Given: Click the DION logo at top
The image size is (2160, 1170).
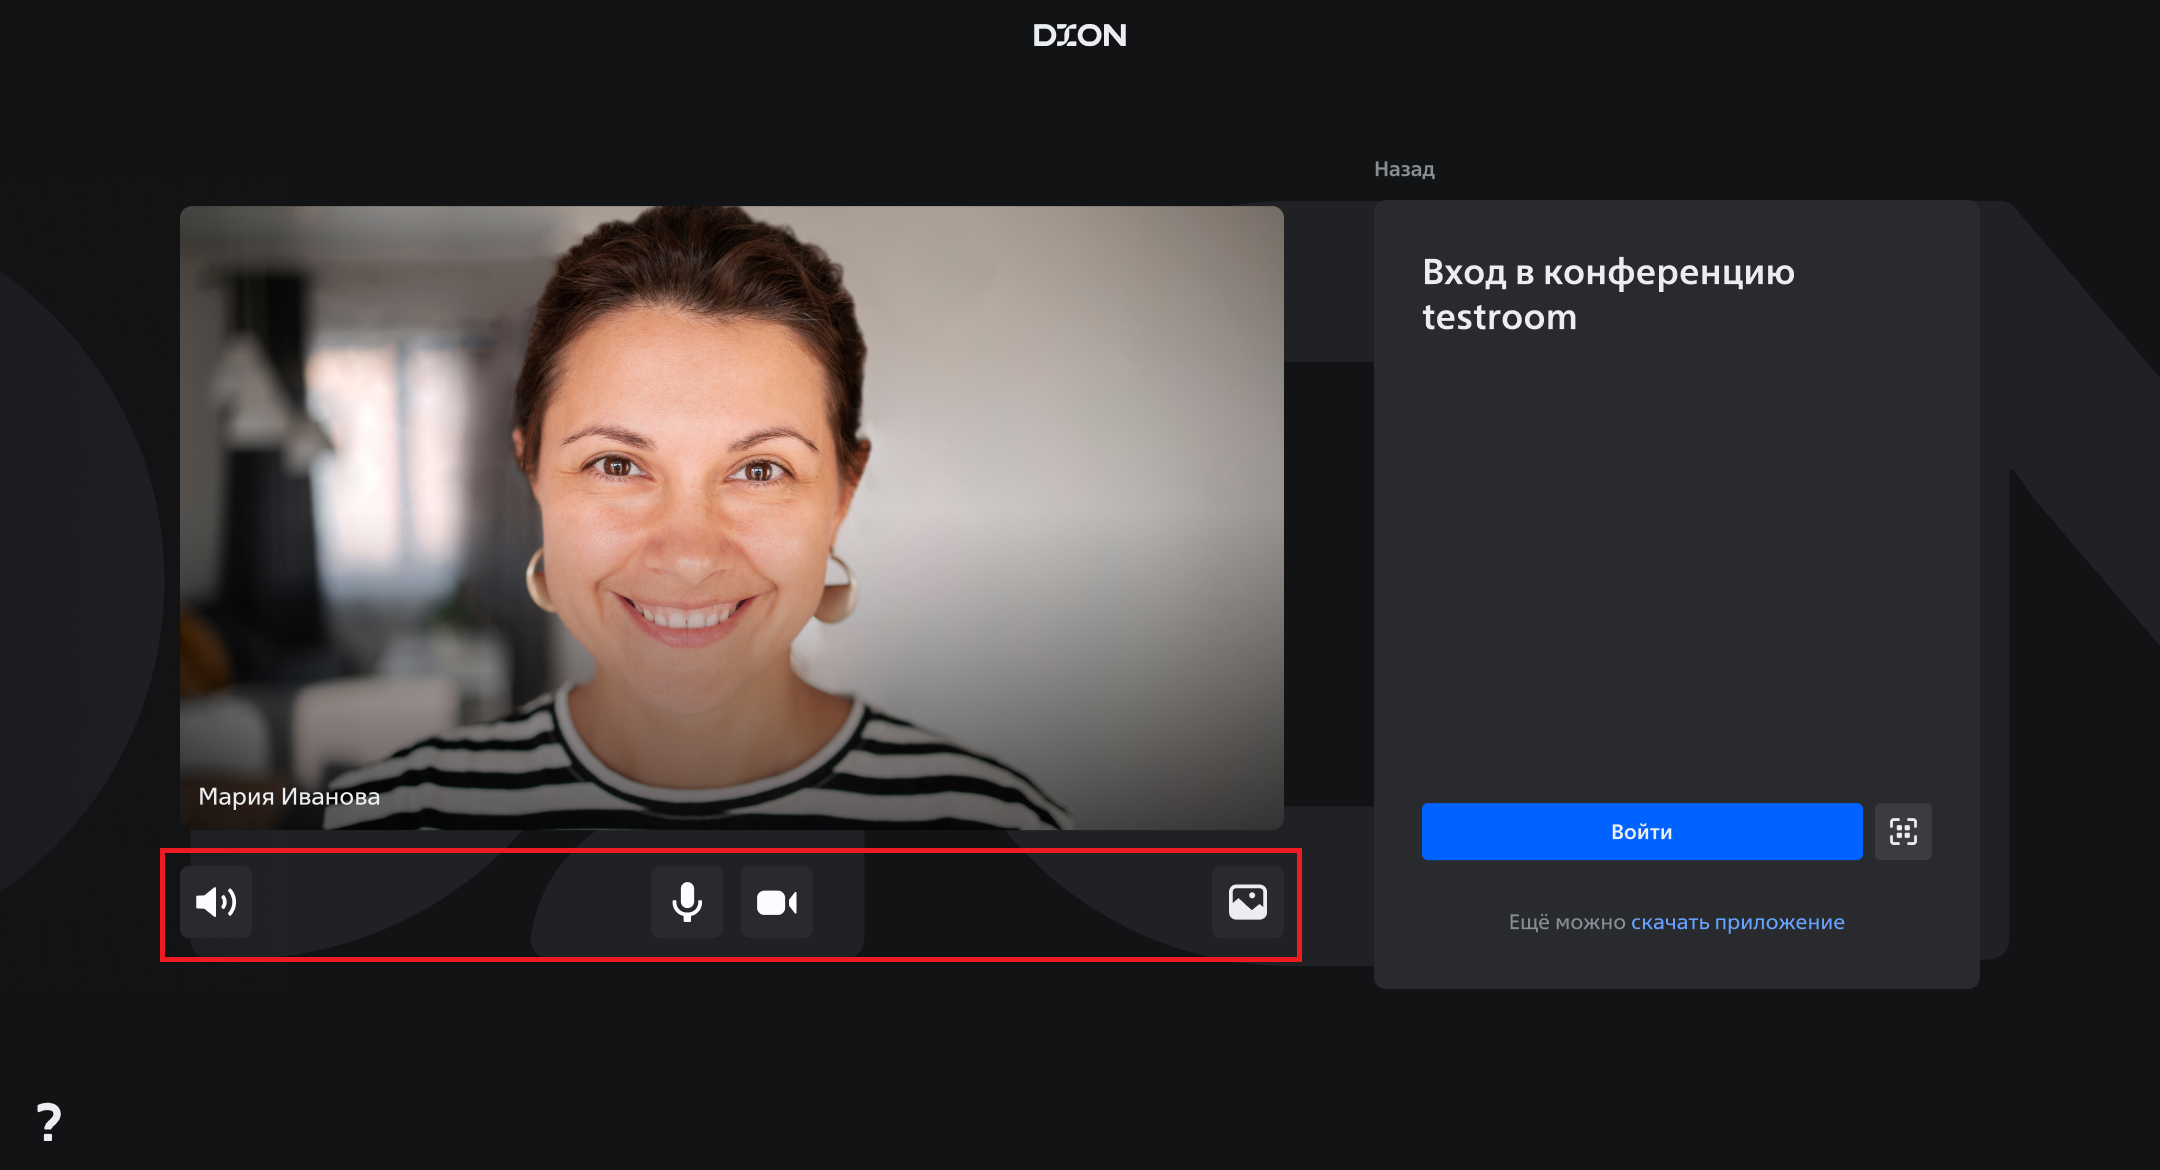Looking at the screenshot, I should [1080, 36].
